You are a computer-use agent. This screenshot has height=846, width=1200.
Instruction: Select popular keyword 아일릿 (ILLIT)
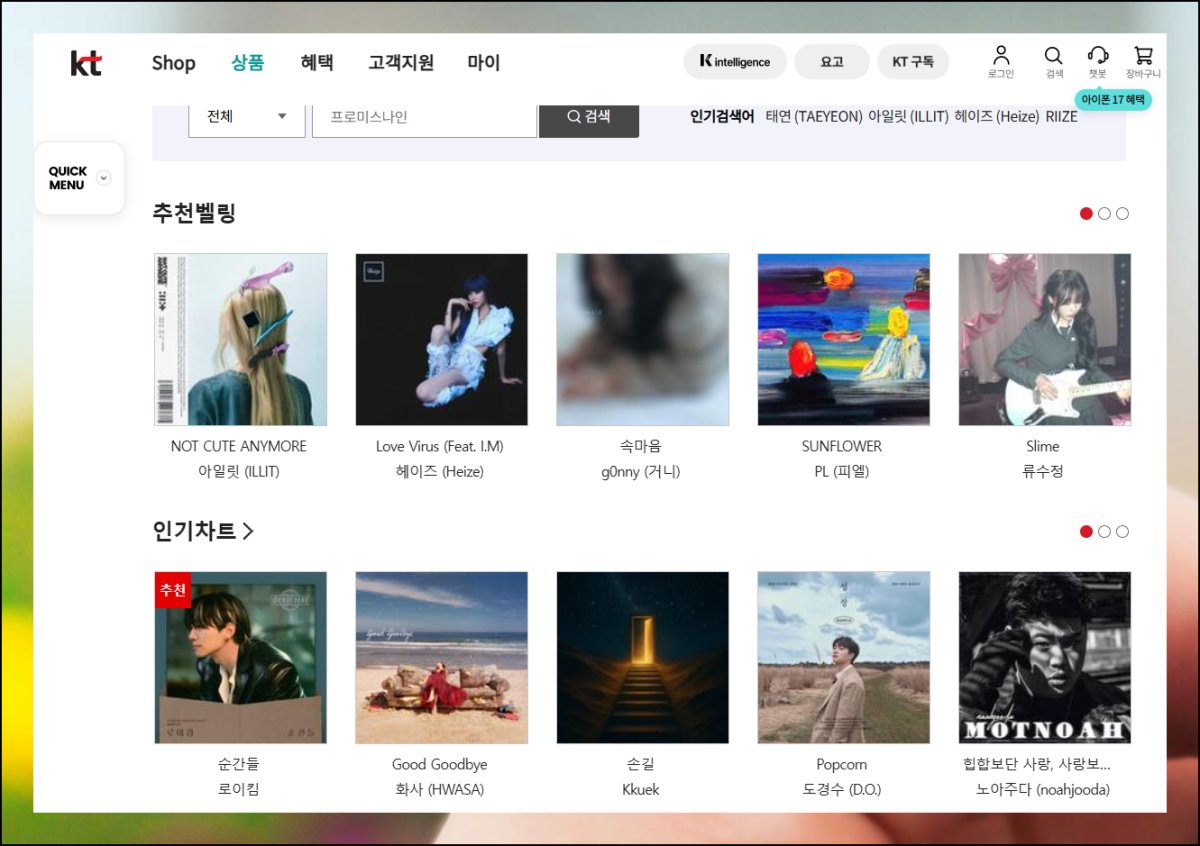(908, 117)
